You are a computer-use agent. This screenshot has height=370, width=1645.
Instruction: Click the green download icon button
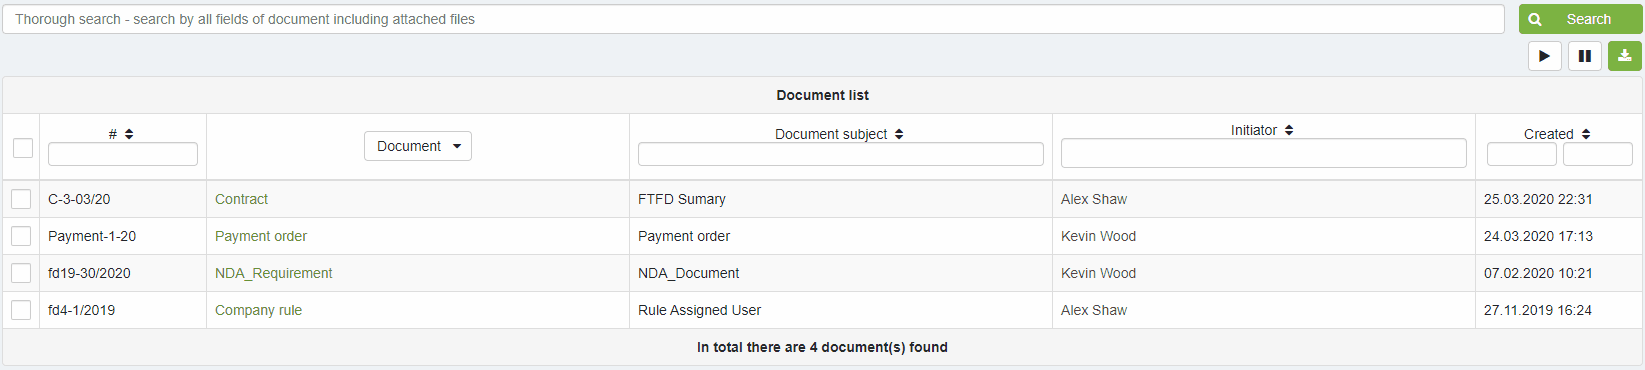pyautogui.click(x=1624, y=56)
